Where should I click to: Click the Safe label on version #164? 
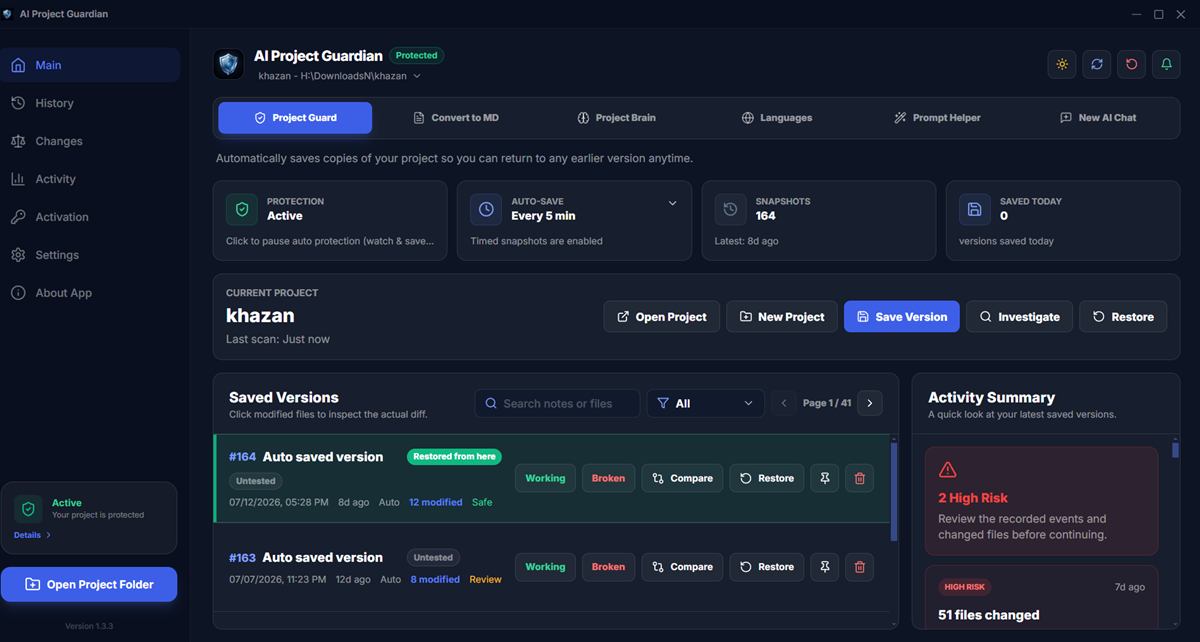[482, 502]
